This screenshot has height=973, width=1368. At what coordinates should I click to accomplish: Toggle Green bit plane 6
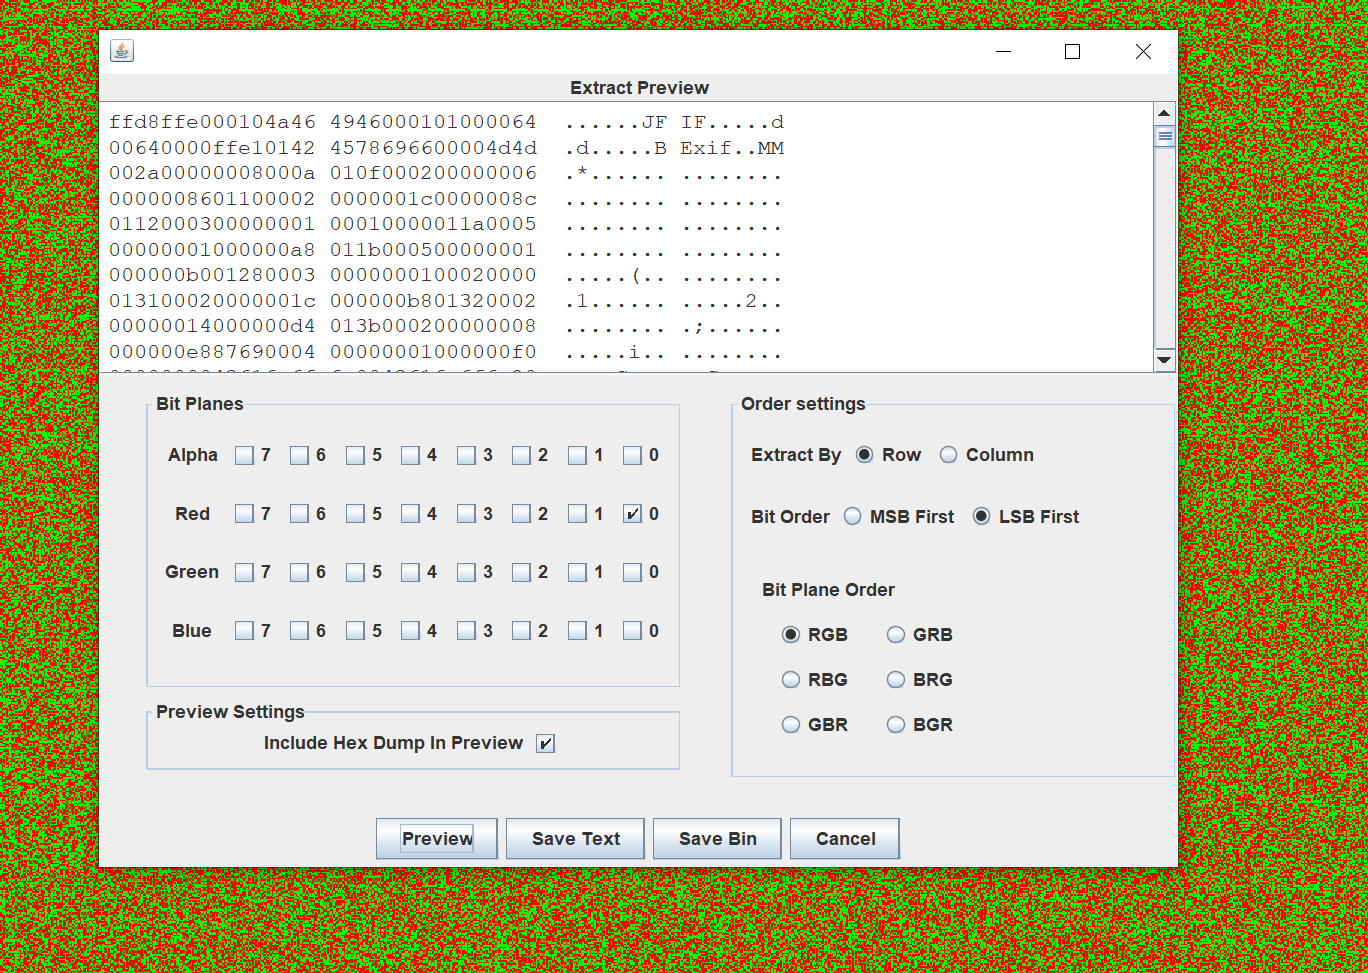point(299,573)
